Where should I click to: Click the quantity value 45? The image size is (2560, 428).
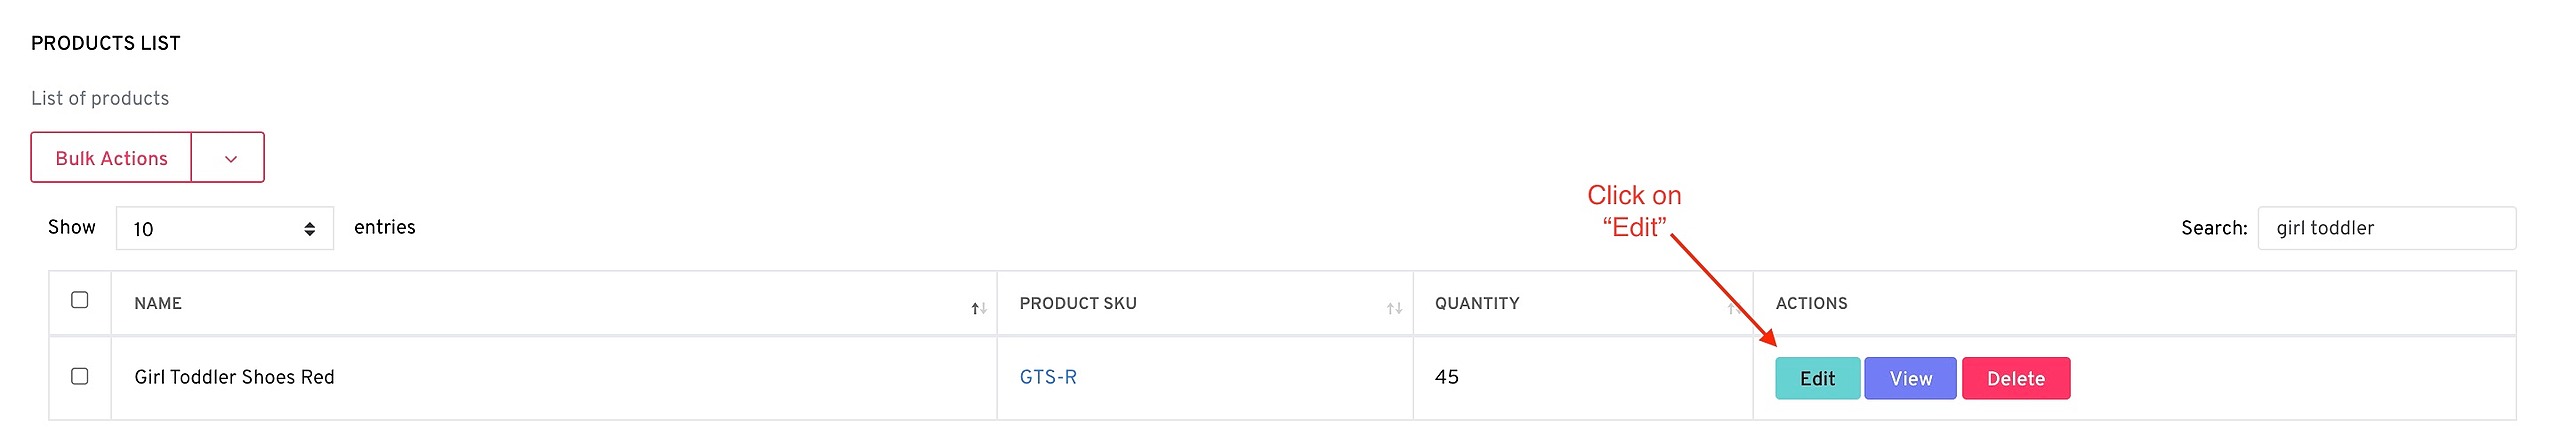click(1446, 377)
